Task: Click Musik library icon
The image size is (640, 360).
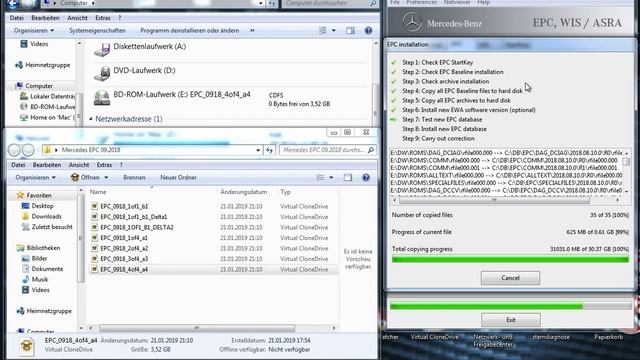Action: (25, 279)
